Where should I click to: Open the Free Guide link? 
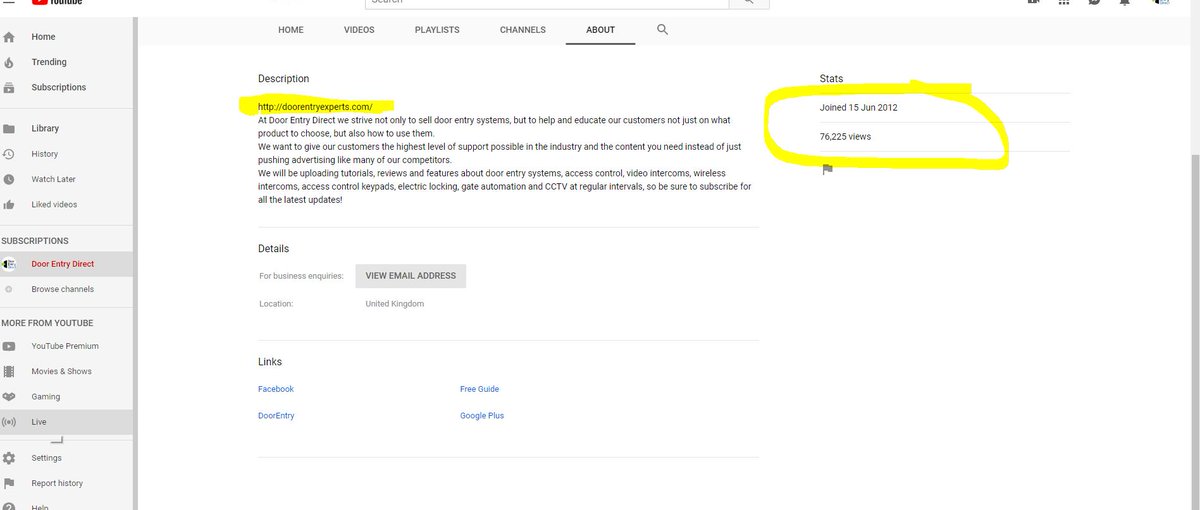point(479,389)
